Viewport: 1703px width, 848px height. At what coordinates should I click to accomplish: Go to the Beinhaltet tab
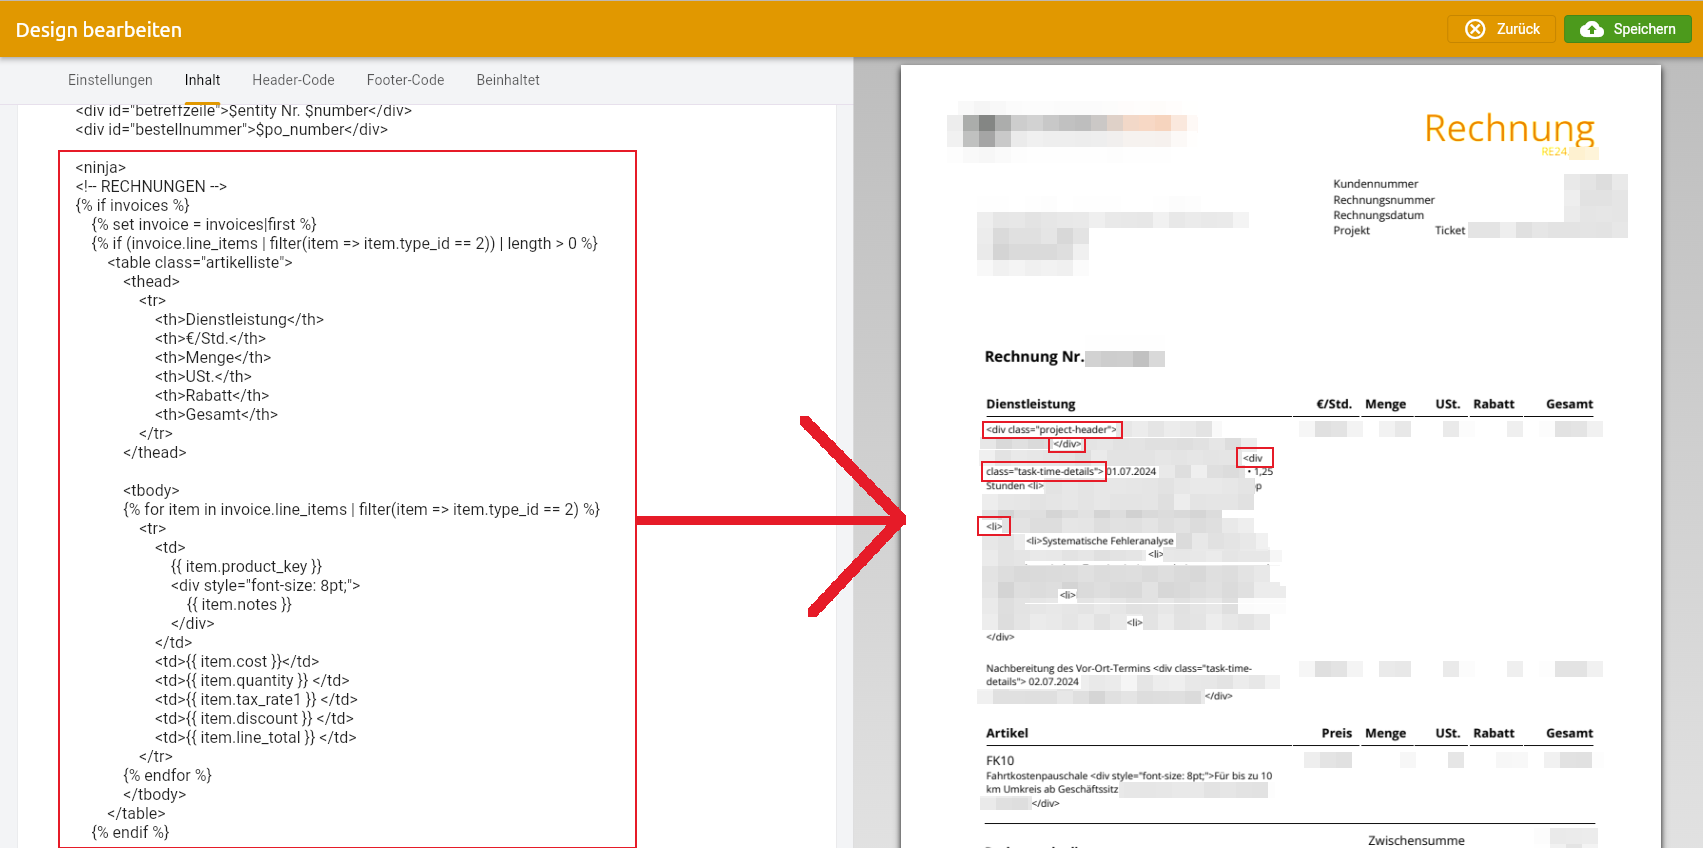508,80
